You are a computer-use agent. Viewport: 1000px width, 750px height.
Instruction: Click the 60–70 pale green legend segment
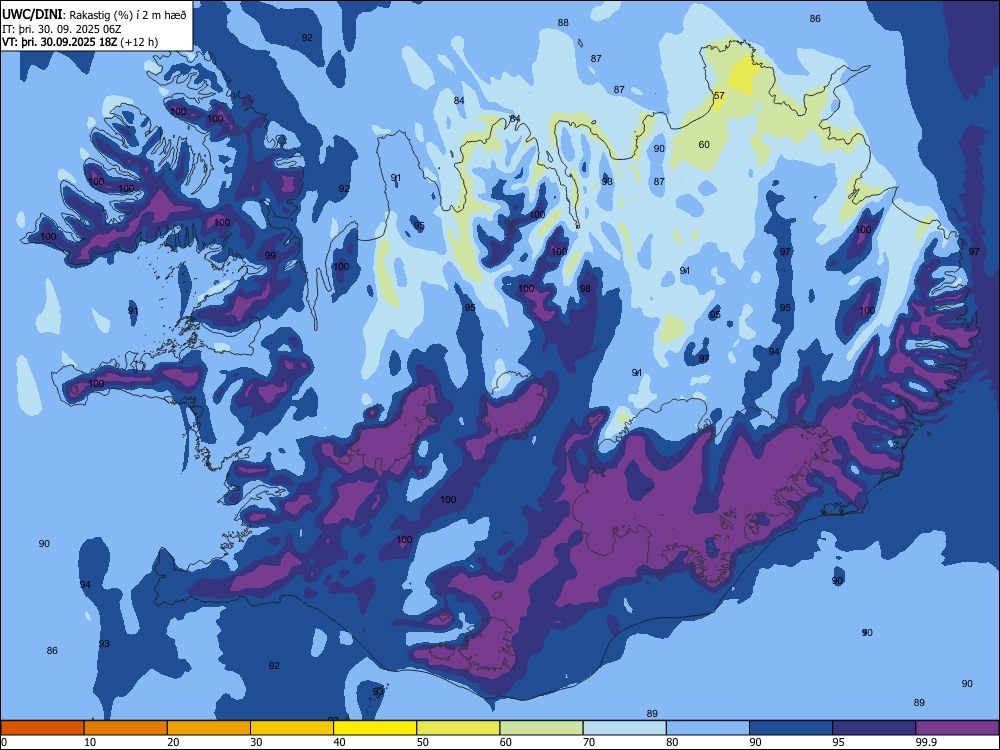(541, 728)
